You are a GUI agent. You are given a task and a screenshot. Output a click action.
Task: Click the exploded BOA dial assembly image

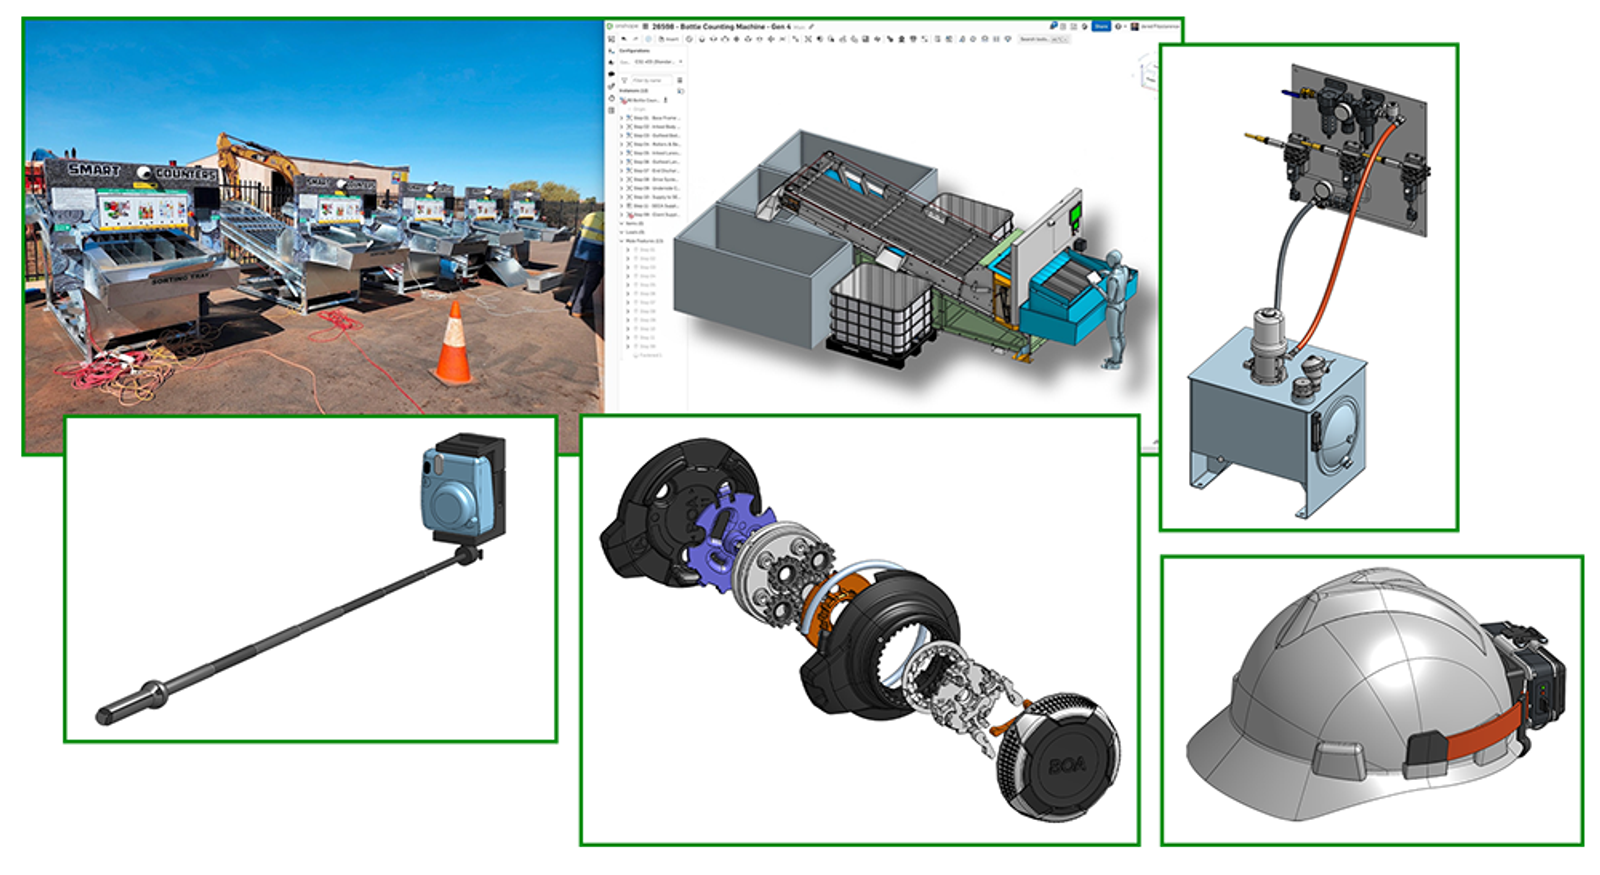860,630
